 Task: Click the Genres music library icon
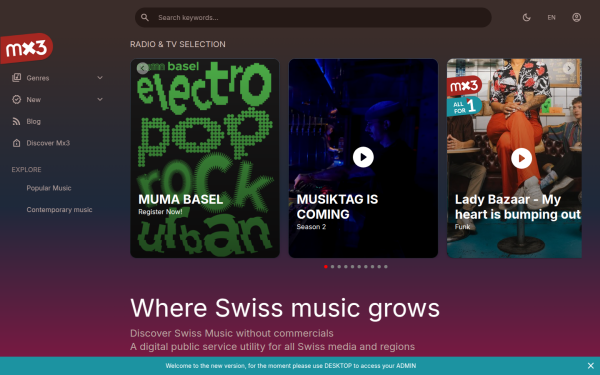click(x=16, y=78)
